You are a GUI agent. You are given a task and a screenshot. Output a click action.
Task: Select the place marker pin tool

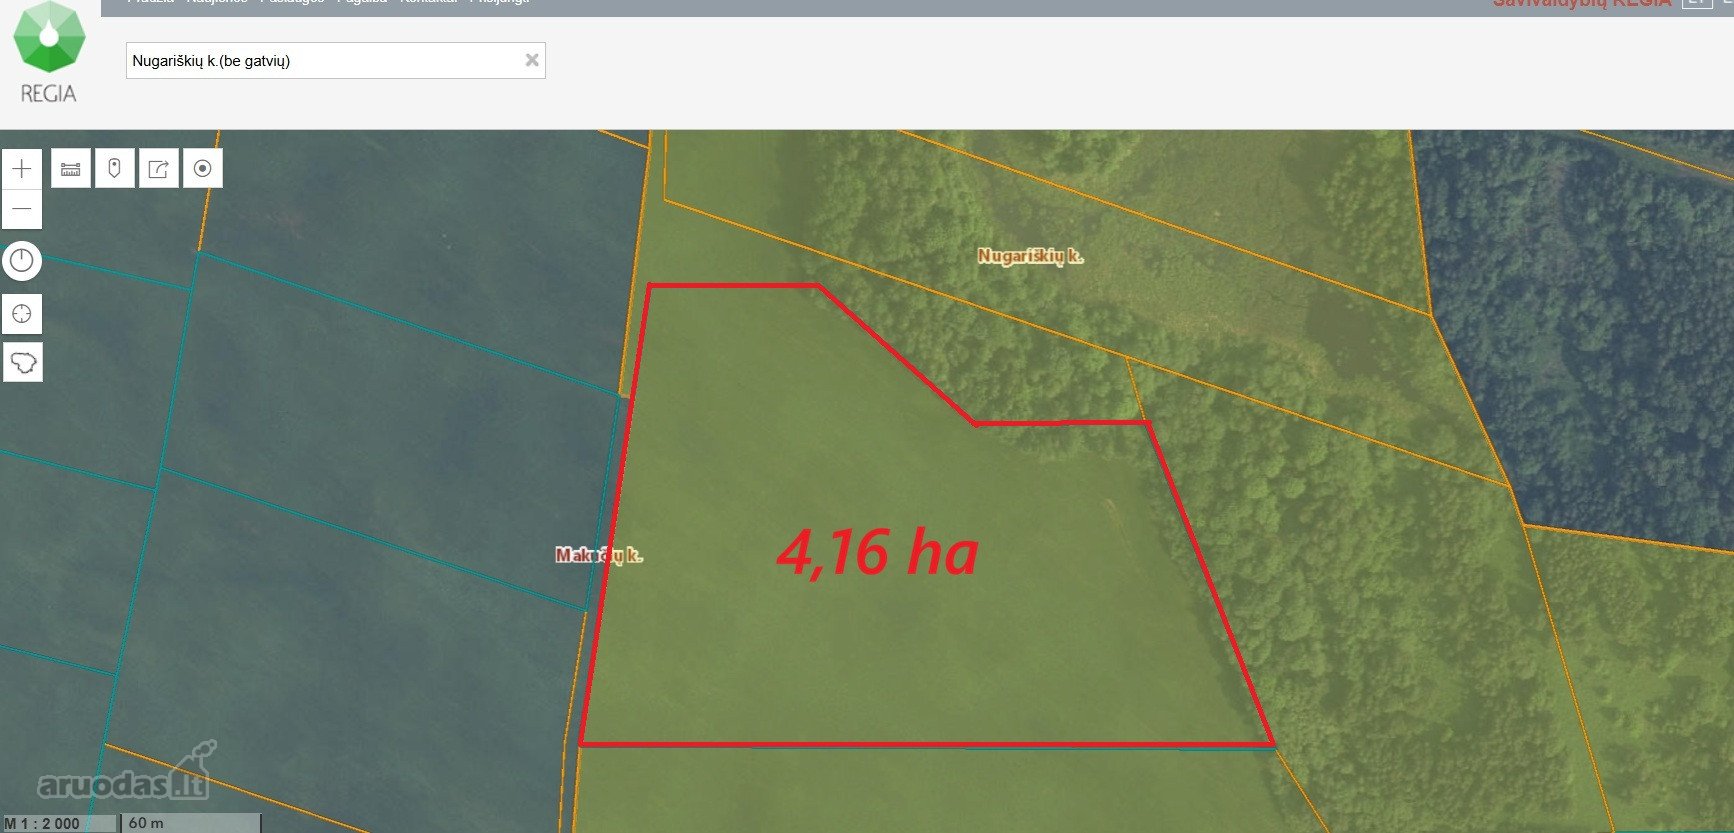(115, 169)
